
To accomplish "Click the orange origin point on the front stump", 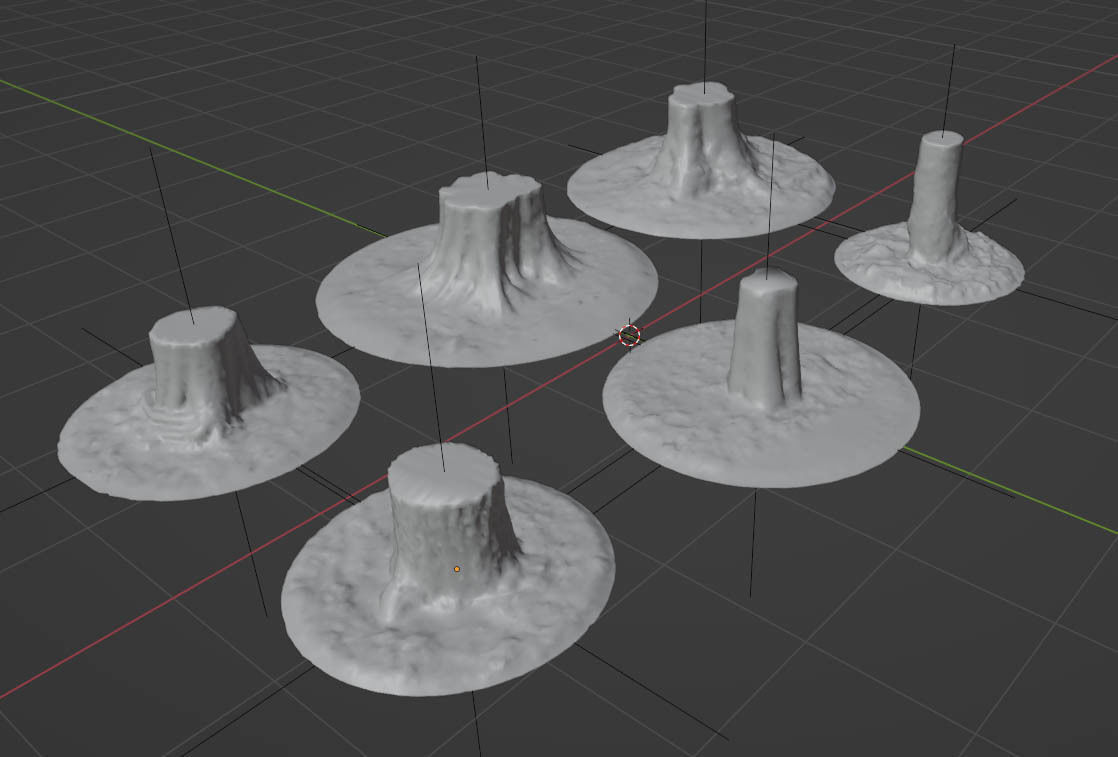I will [457, 569].
